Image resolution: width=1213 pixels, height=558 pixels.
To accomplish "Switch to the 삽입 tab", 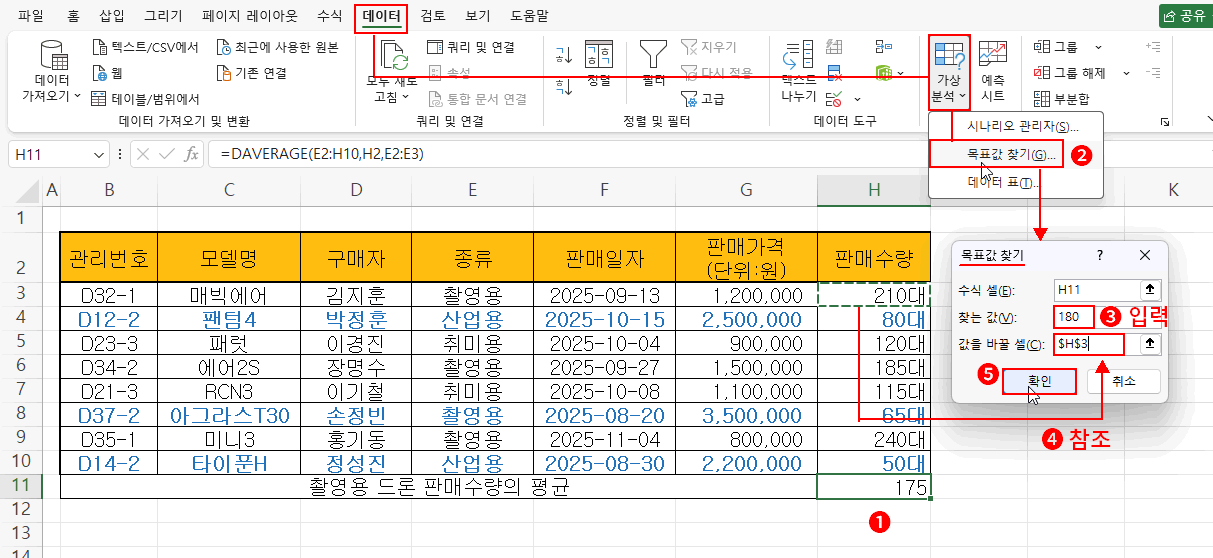I will 113,15.
